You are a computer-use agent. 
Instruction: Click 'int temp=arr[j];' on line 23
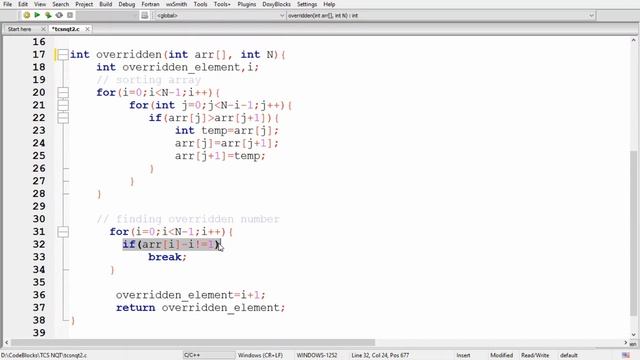(x=227, y=130)
